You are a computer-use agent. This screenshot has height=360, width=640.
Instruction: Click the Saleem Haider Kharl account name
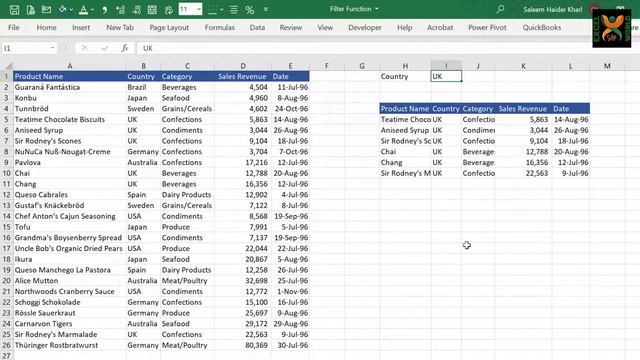point(553,9)
